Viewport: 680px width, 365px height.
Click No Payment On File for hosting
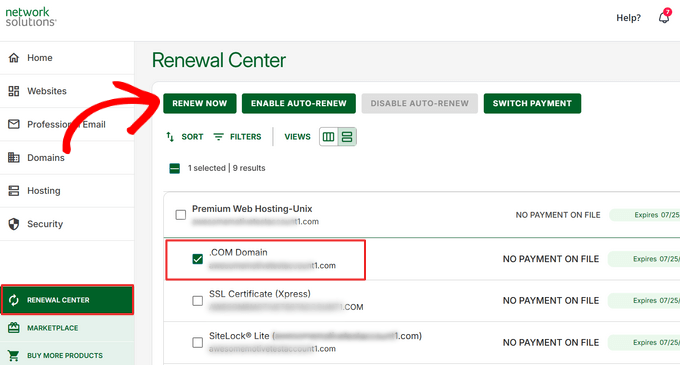tap(558, 215)
